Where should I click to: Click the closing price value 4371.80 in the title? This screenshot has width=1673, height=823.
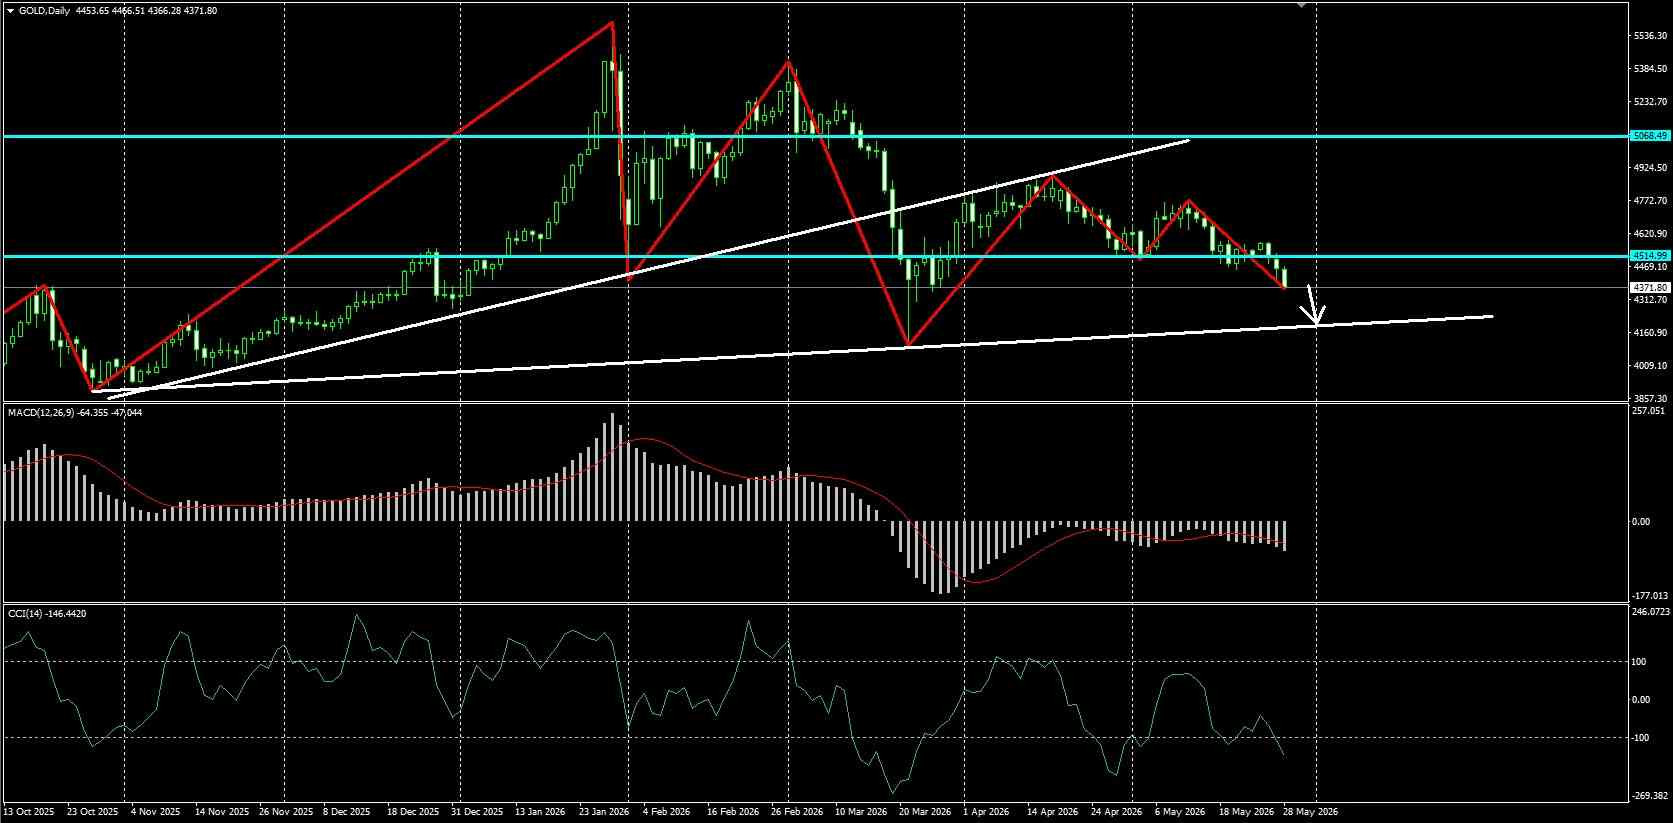point(201,11)
